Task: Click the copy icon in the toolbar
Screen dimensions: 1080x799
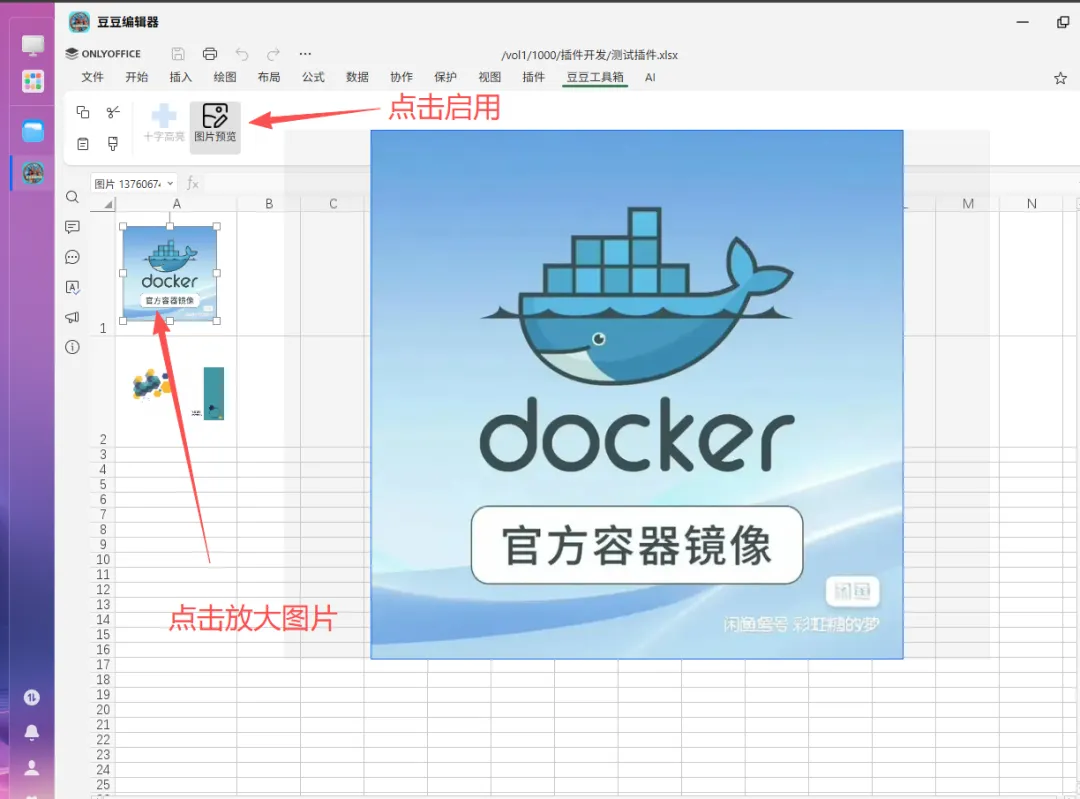Action: (83, 112)
